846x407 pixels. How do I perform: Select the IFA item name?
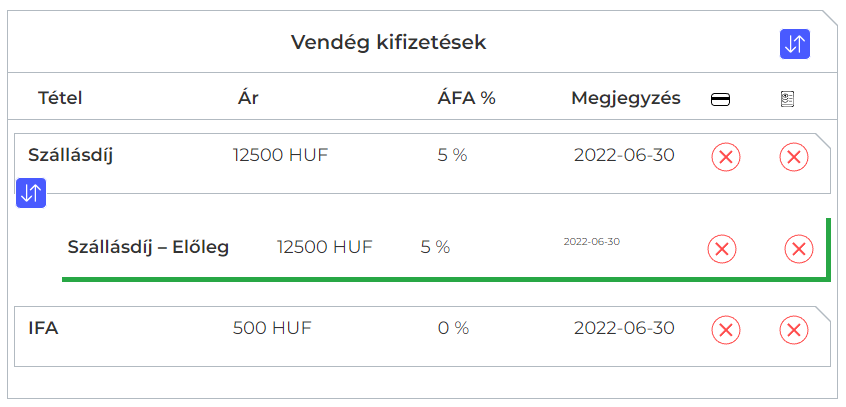pyautogui.click(x=43, y=327)
